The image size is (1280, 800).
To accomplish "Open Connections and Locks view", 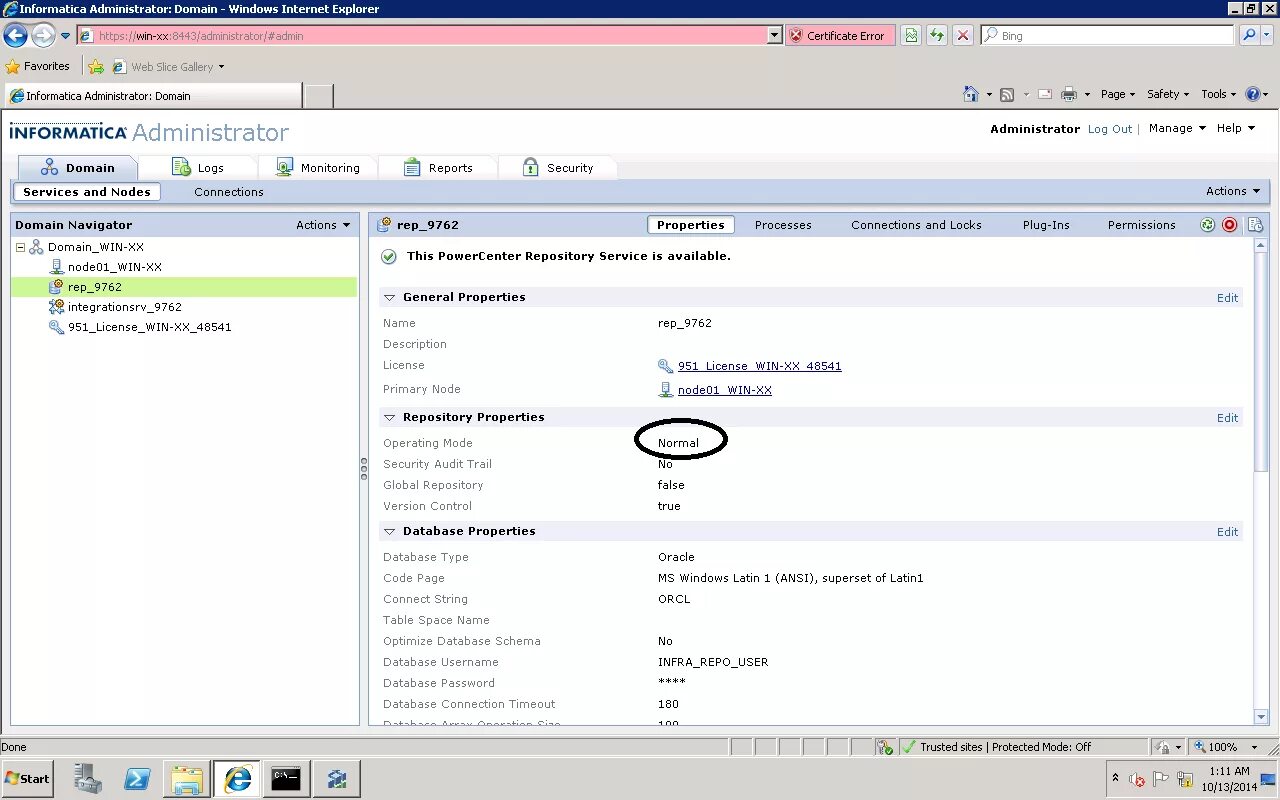I will (916, 225).
